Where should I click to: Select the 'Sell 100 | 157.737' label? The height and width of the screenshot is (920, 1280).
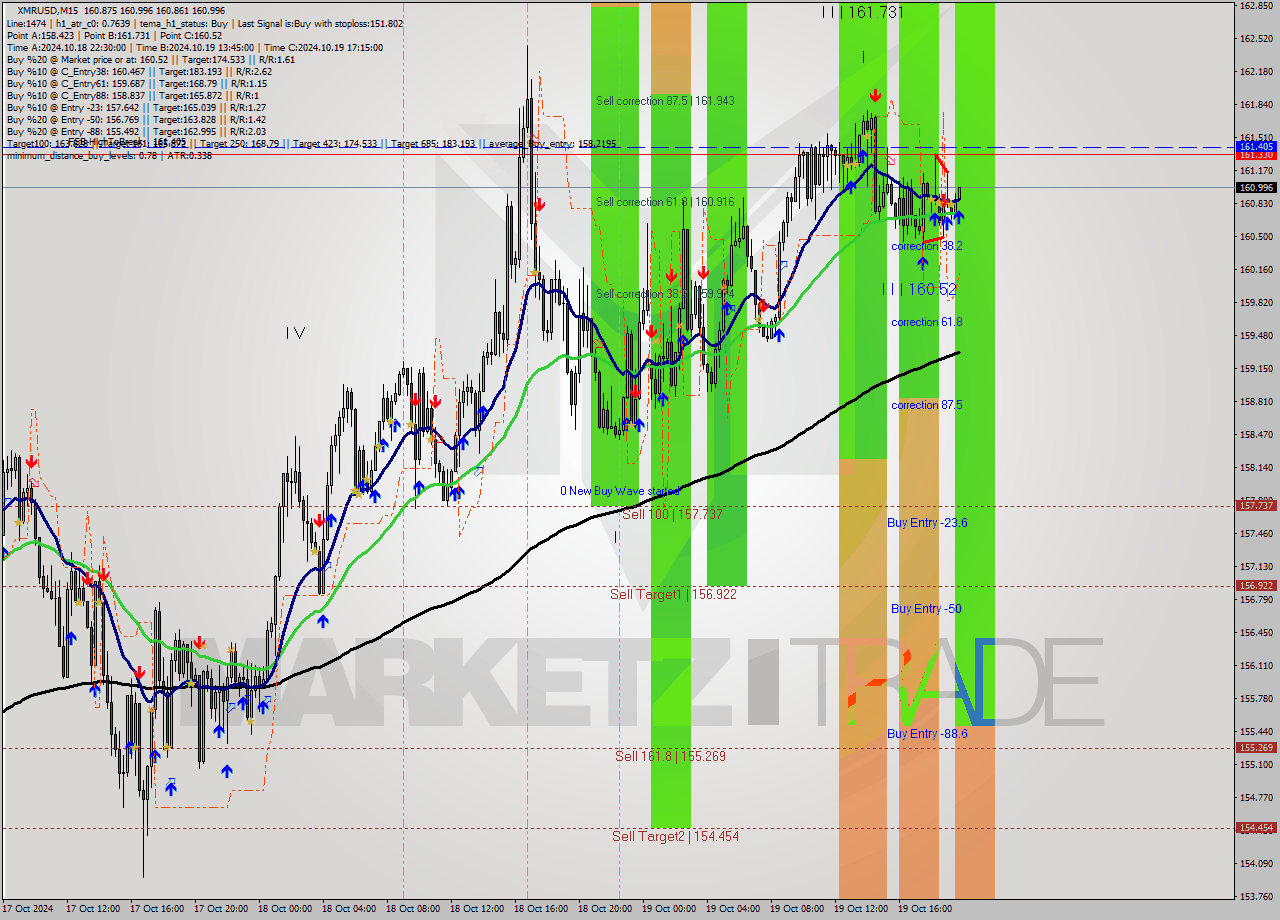pos(672,514)
